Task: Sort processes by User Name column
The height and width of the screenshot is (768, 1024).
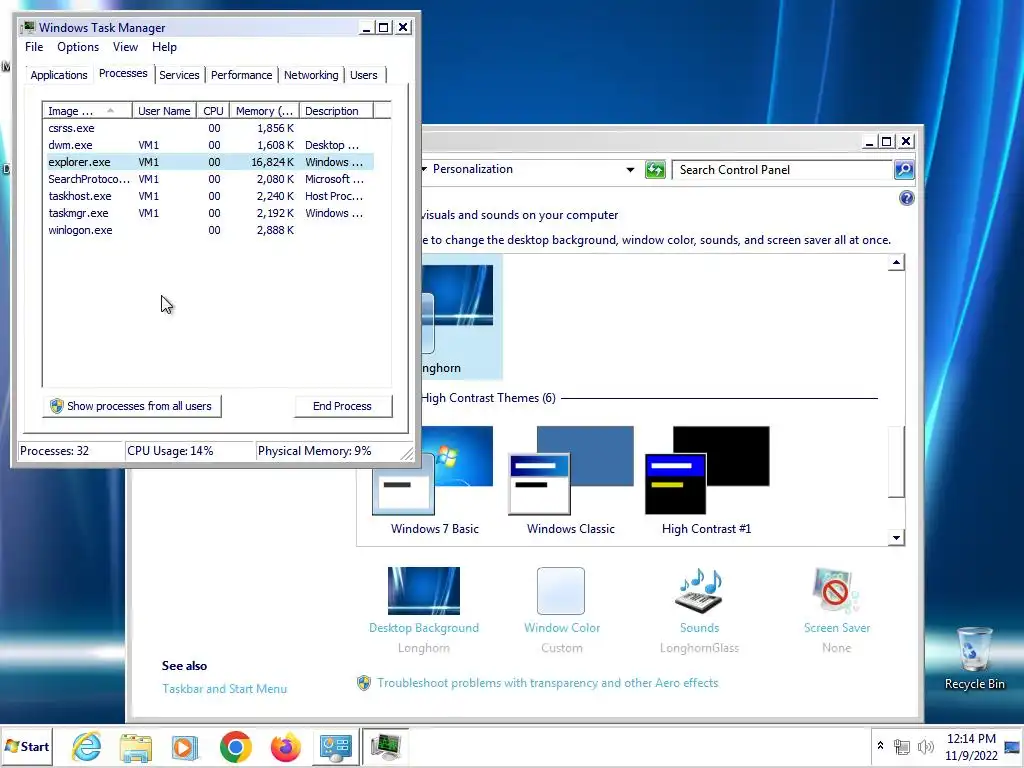Action: 164,111
